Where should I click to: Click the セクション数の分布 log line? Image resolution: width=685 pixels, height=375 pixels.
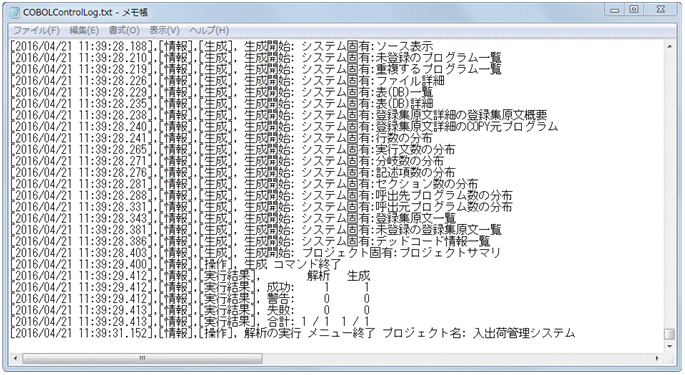tap(244, 184)
